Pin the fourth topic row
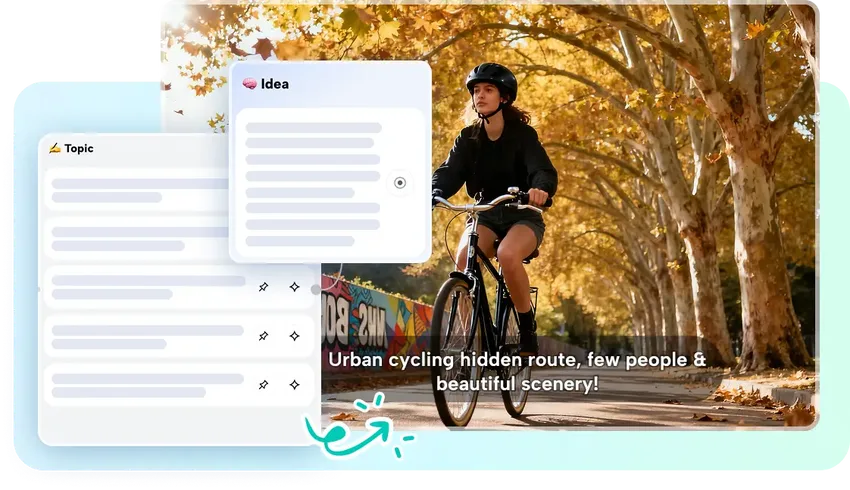Image resolution: width=850 pixels, height=490 pixels. pyautogui.click(x=263, y=336)
